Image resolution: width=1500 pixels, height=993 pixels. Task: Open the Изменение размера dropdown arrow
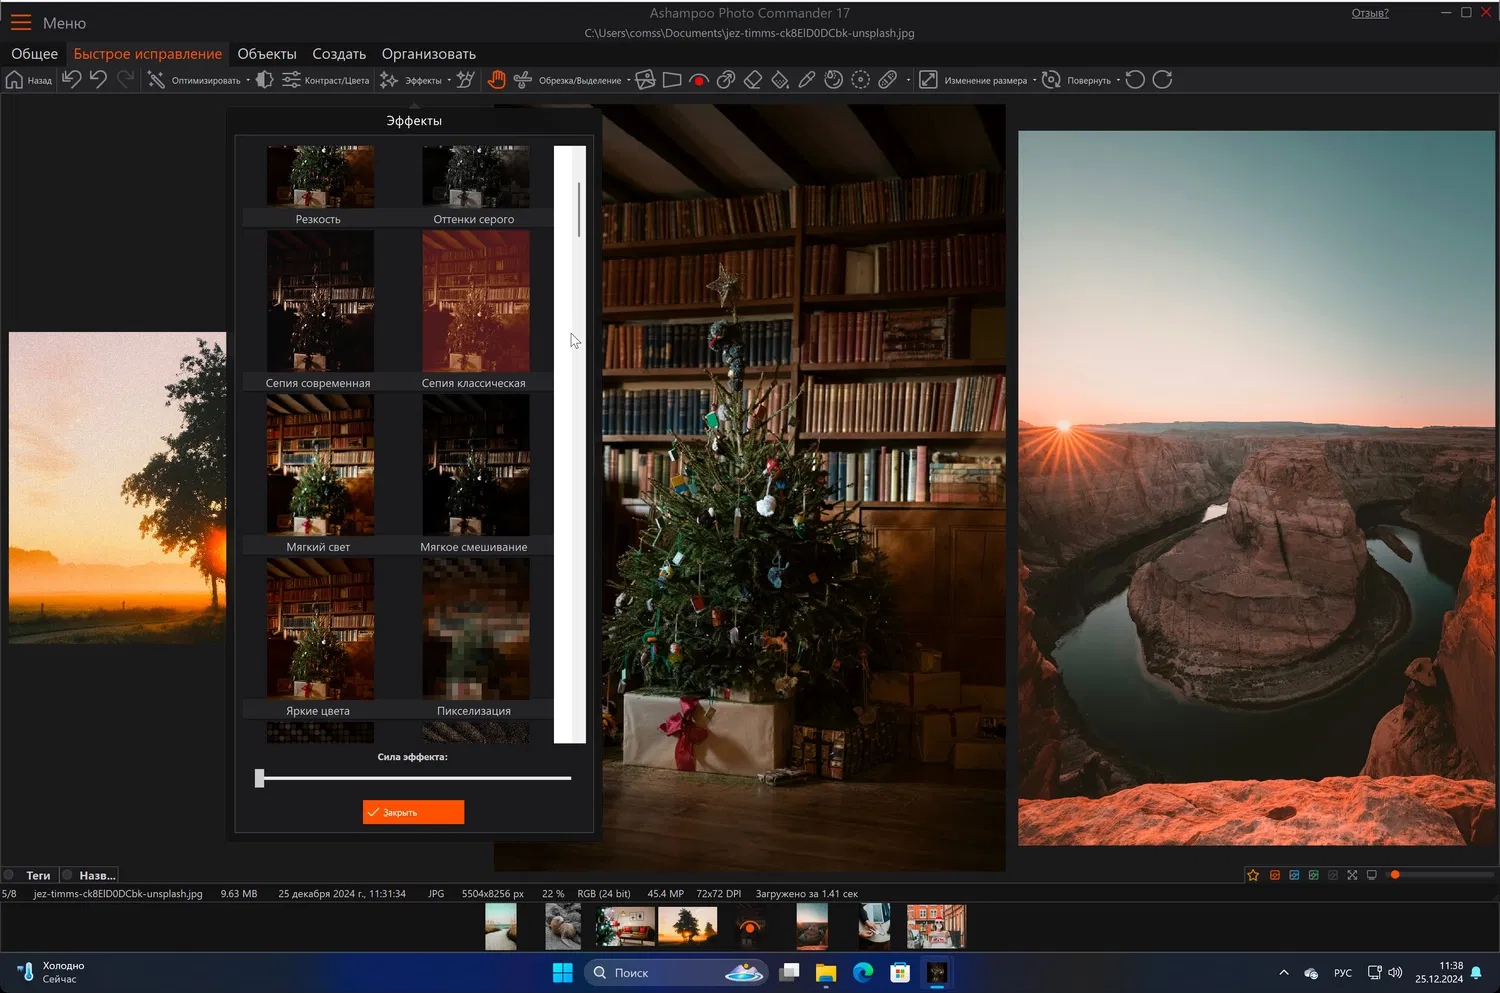pos(1034,81)
